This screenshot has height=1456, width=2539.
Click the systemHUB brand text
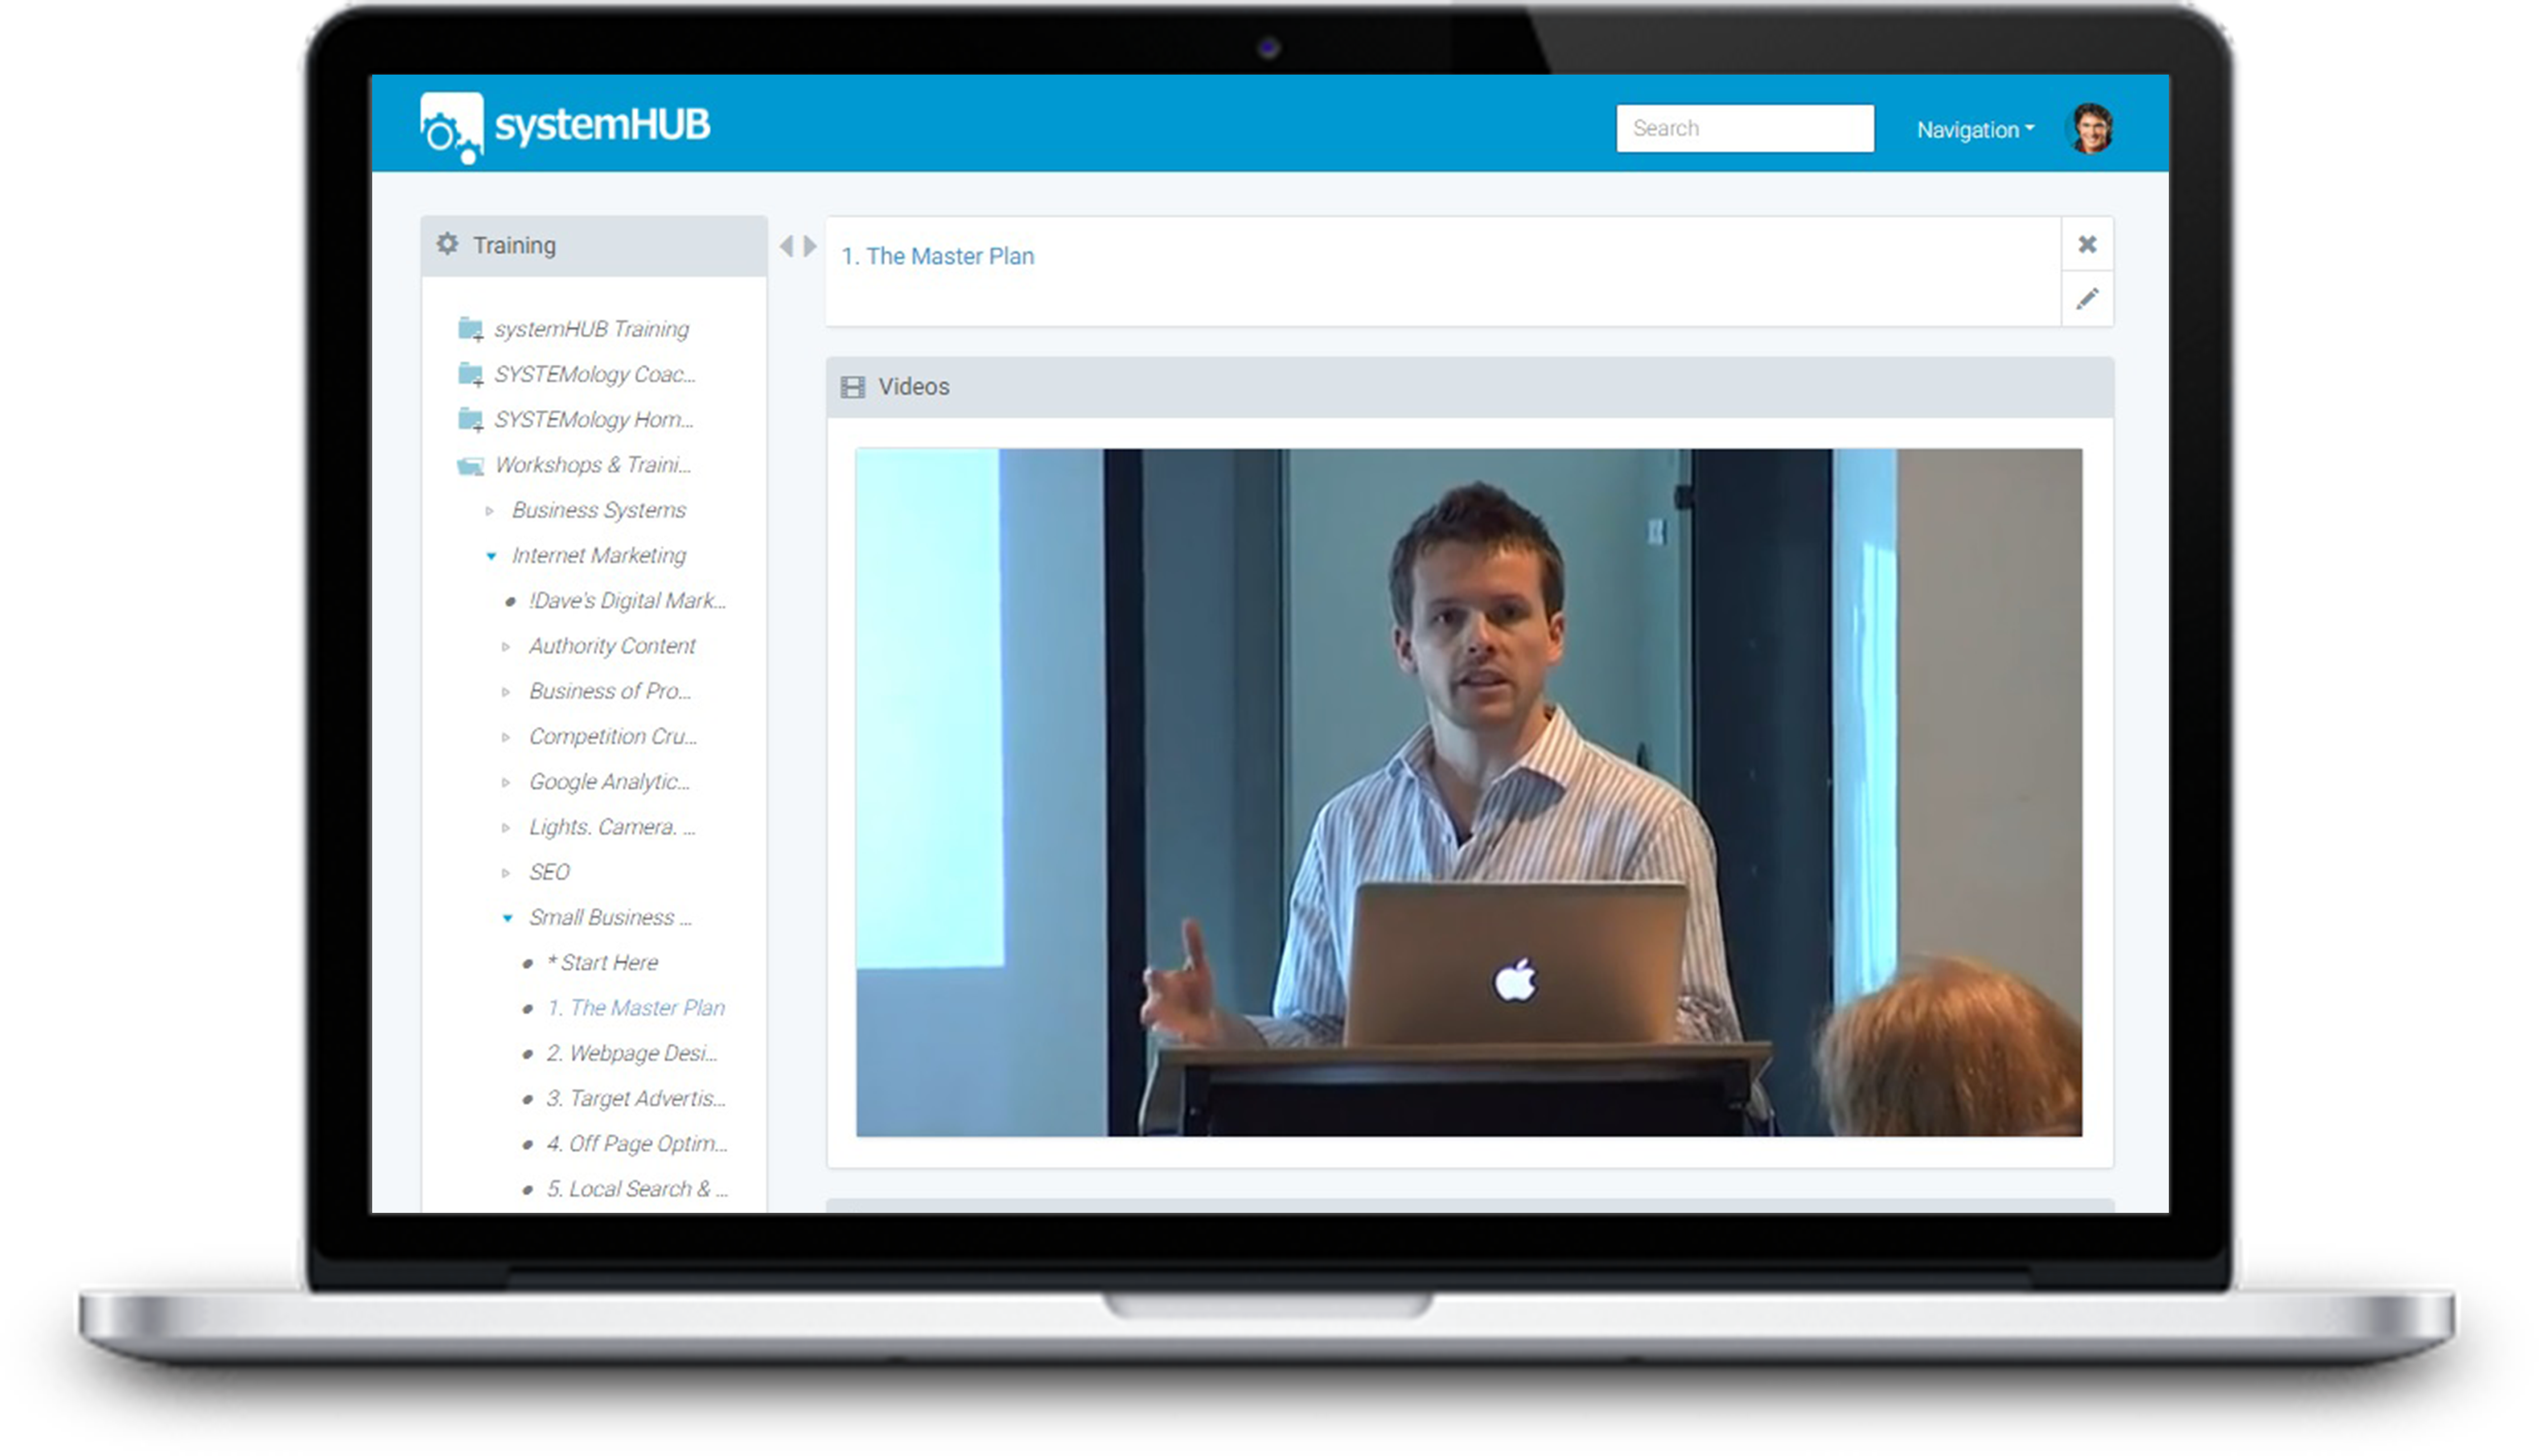pyautogui.click(x=602, y=126)
